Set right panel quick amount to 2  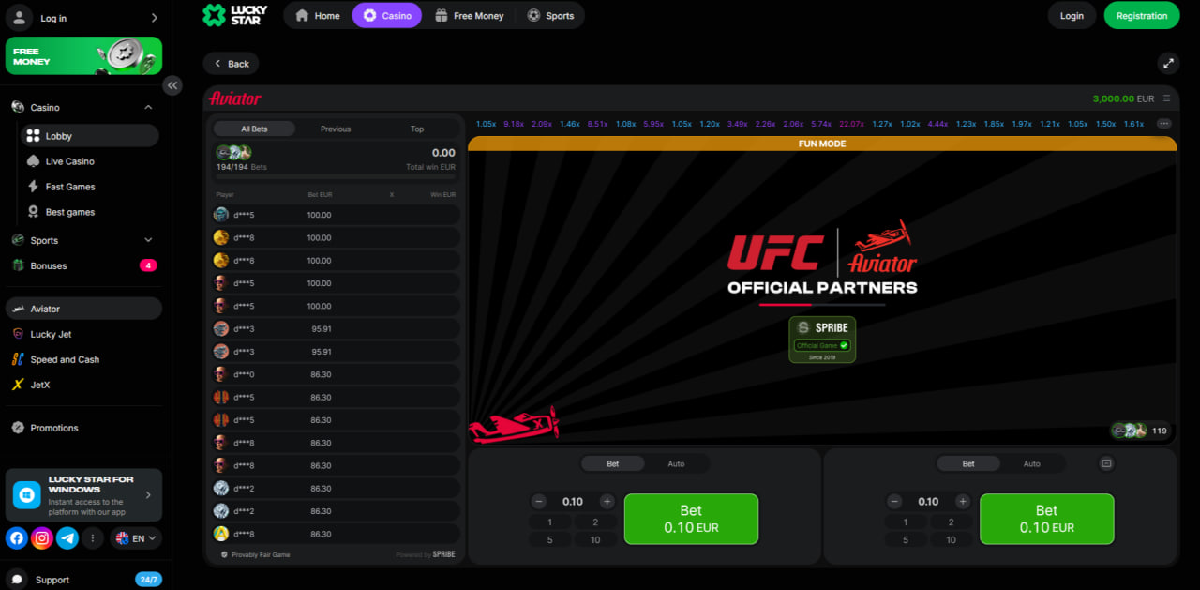point(951,522)
